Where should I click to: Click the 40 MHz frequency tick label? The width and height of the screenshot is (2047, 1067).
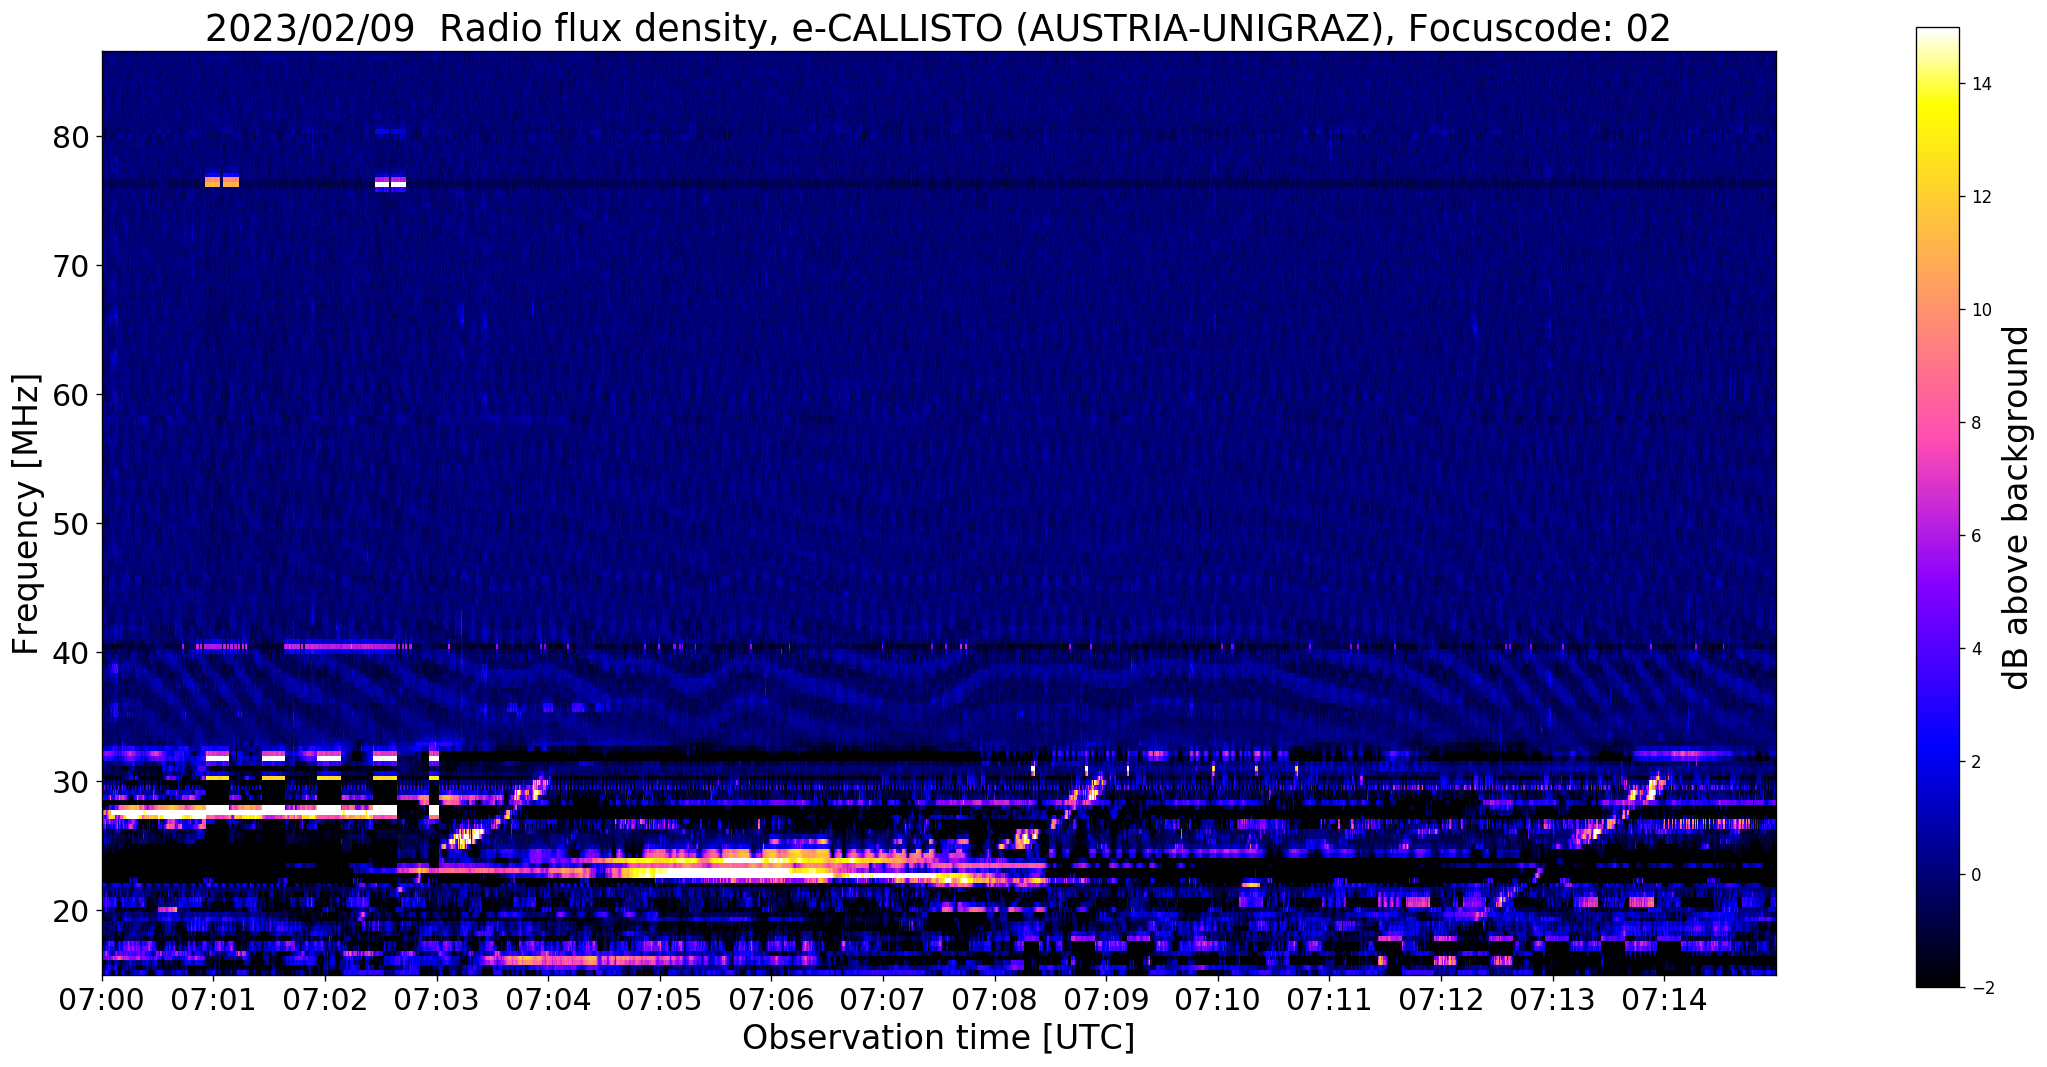tap(70, 653)
